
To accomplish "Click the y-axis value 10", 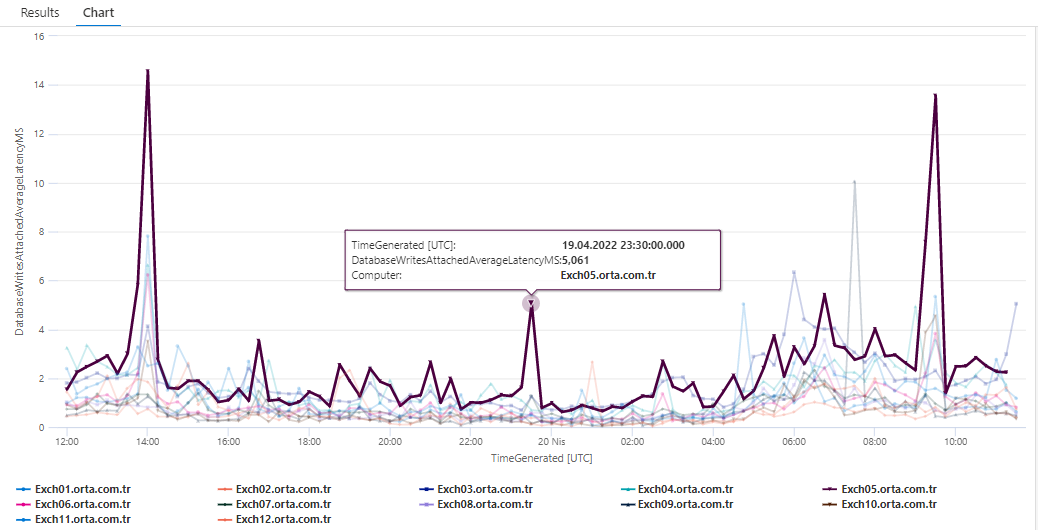I will tap(38, 183).
